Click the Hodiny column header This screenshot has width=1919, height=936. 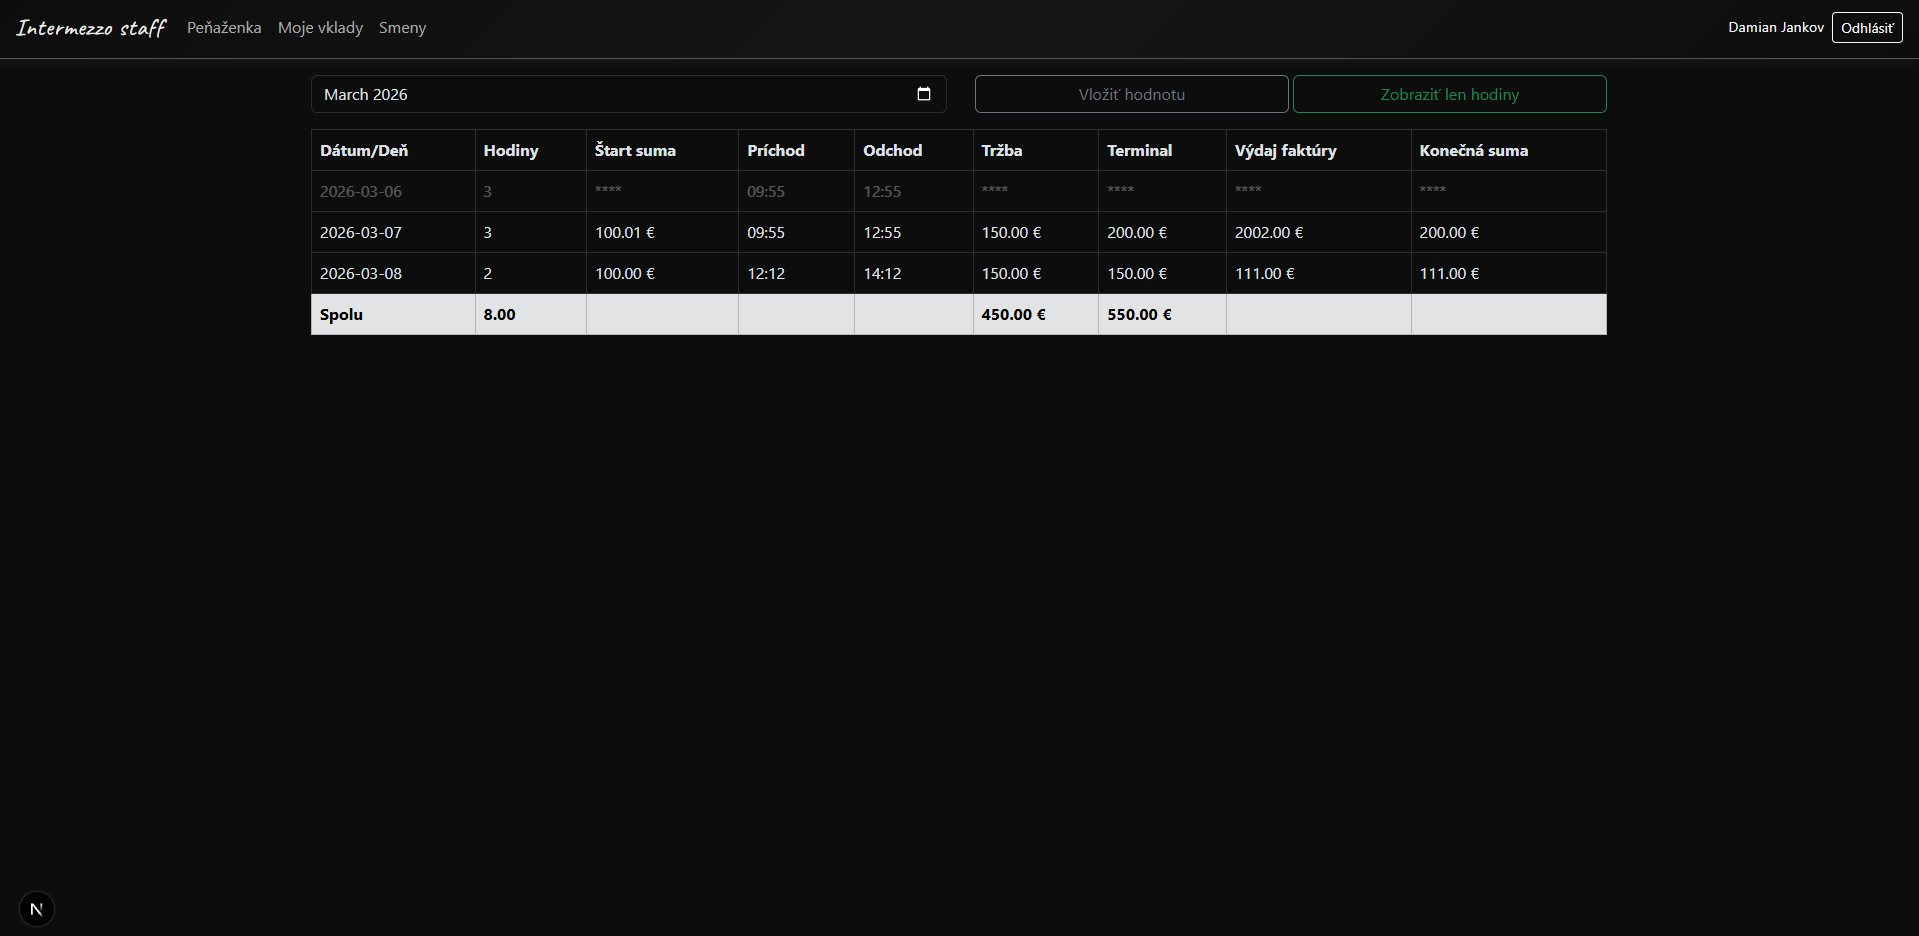(510, 150)
